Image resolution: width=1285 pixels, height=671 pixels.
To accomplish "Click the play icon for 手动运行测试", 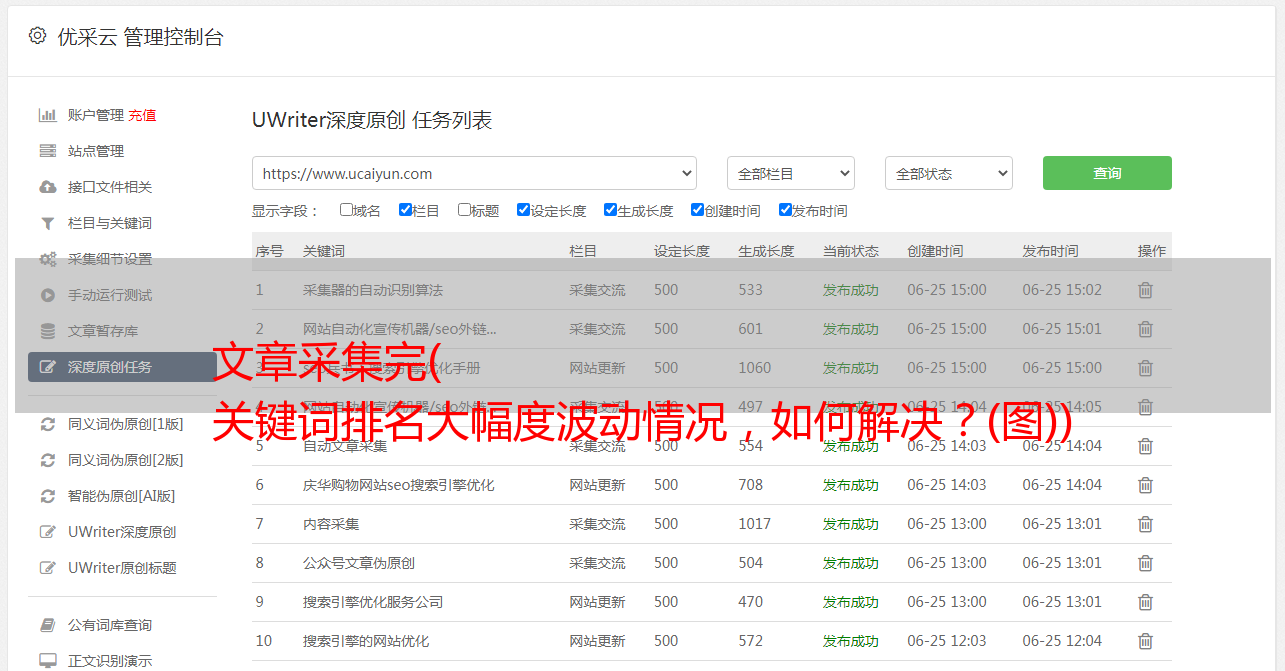I will 47,295.
